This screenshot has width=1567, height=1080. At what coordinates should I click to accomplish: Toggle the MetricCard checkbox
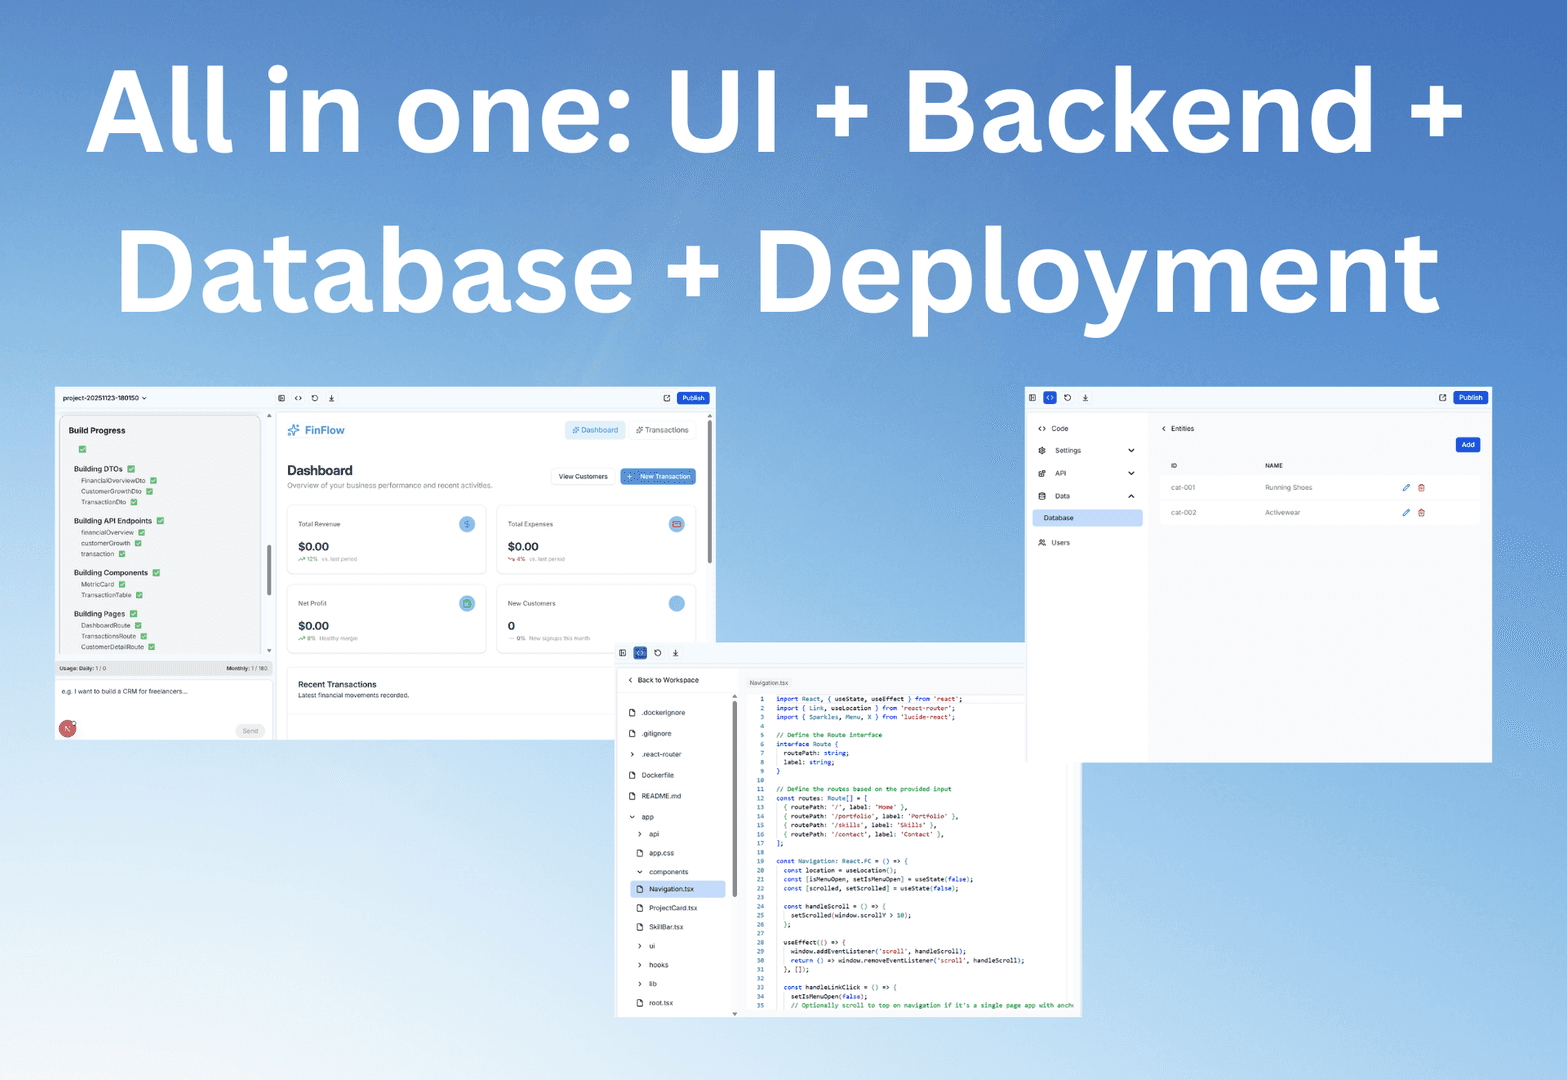(x=122, y=584)
